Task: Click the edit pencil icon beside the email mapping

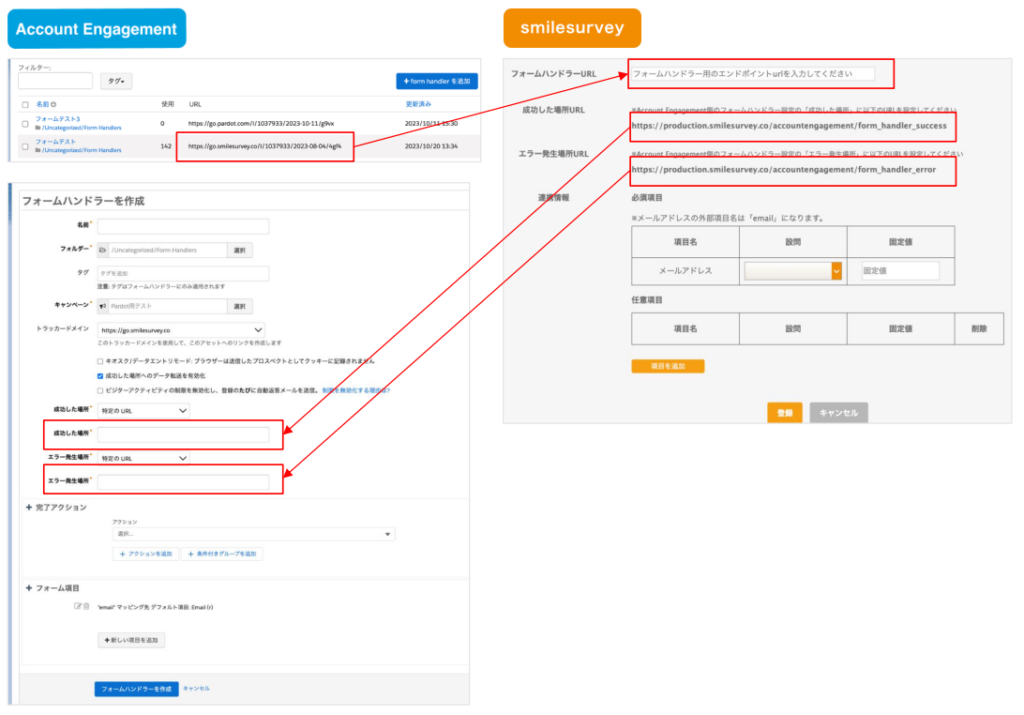Action: 77,607
